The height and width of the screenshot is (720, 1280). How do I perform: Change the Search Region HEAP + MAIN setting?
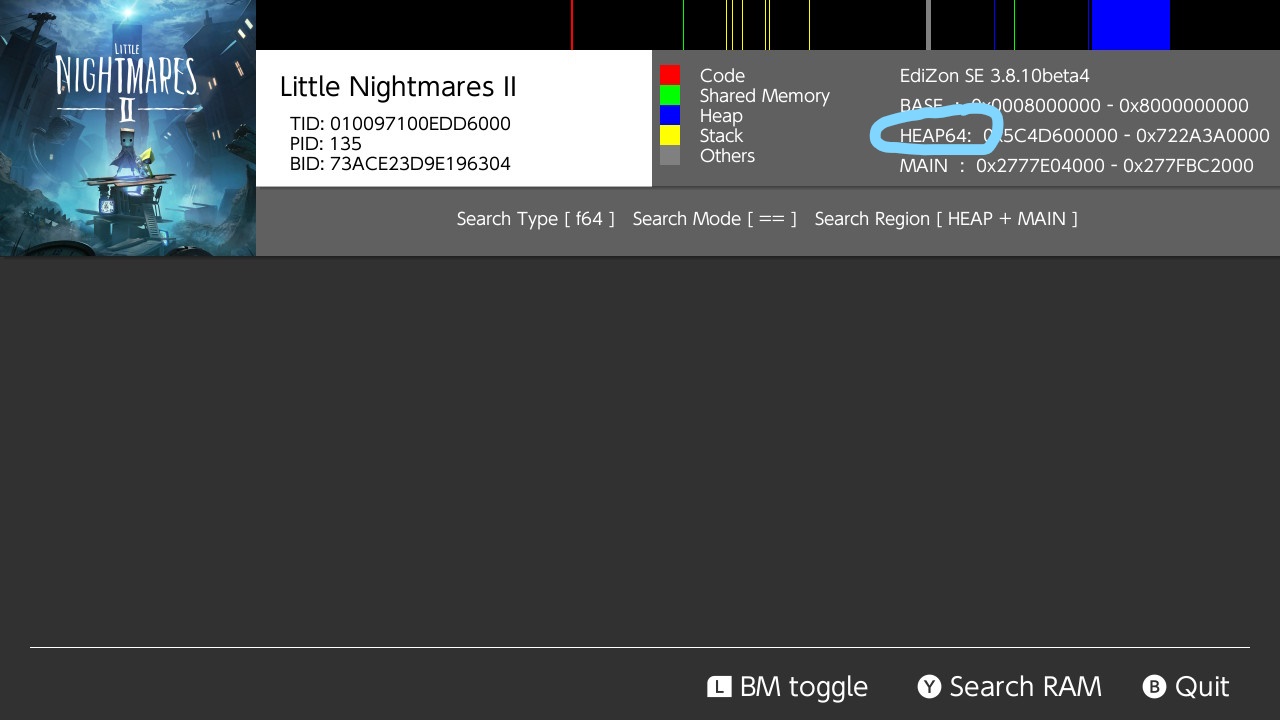click(946, 219)
